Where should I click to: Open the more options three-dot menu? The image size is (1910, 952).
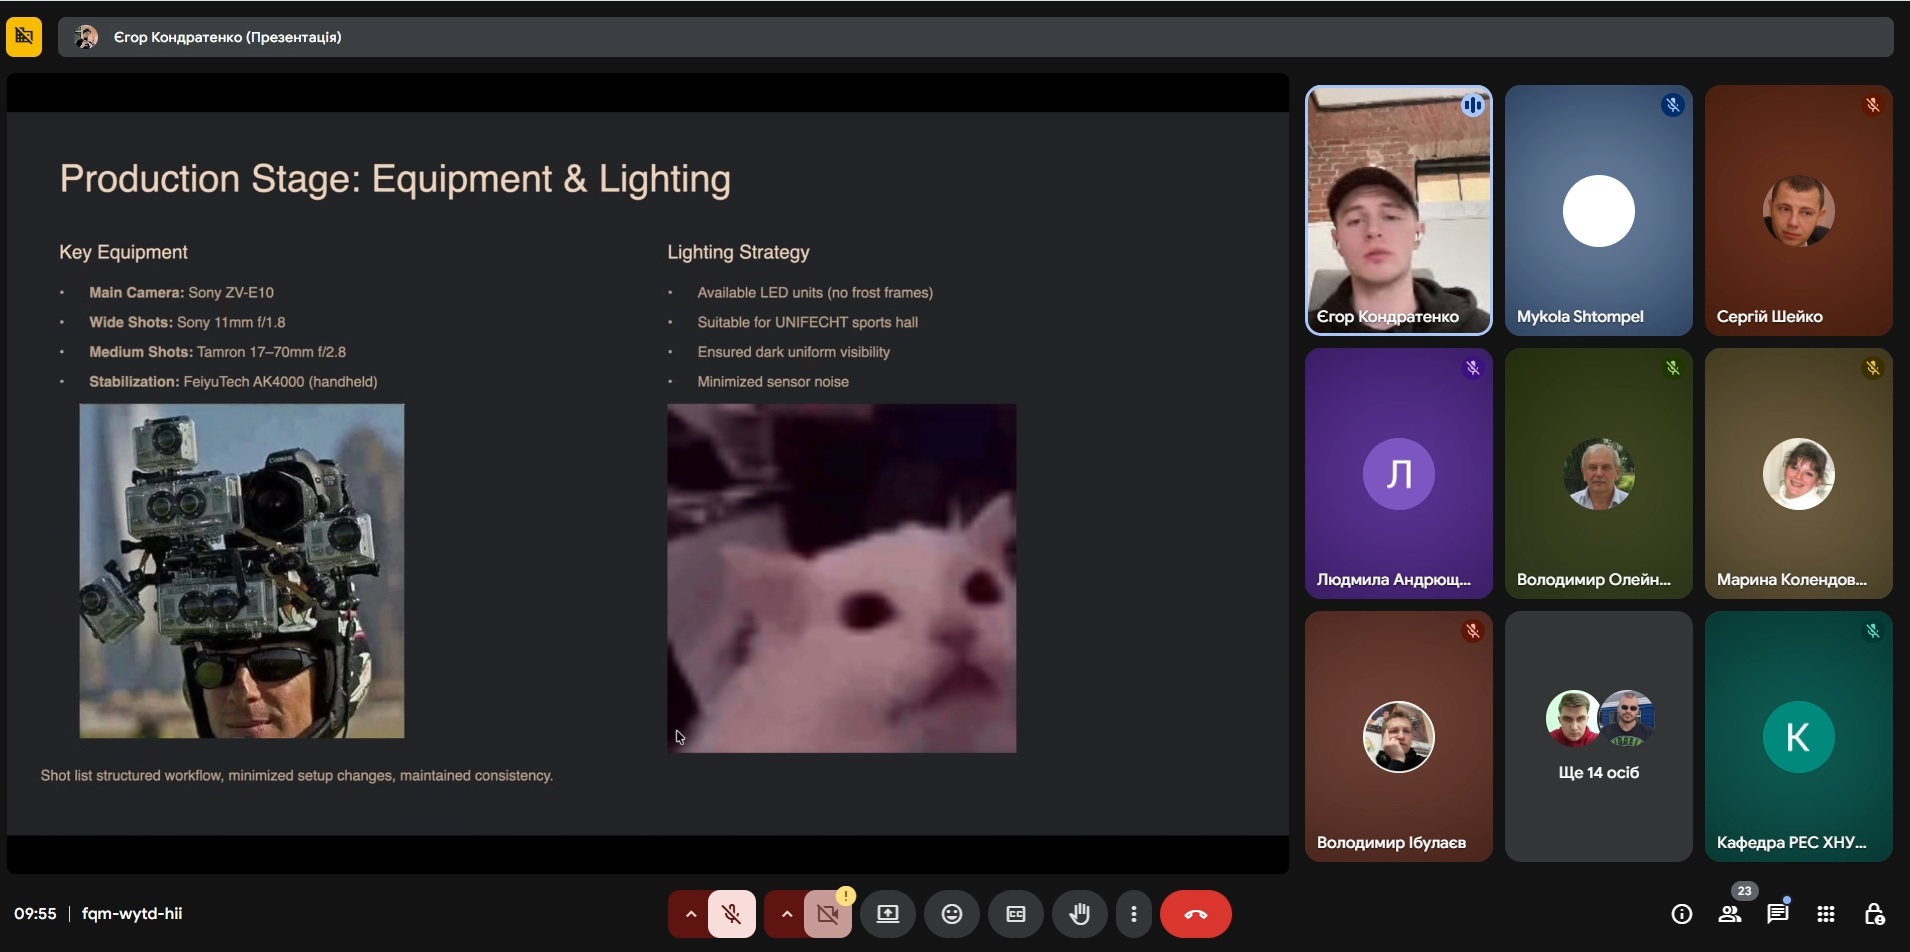coord(1133,914)
